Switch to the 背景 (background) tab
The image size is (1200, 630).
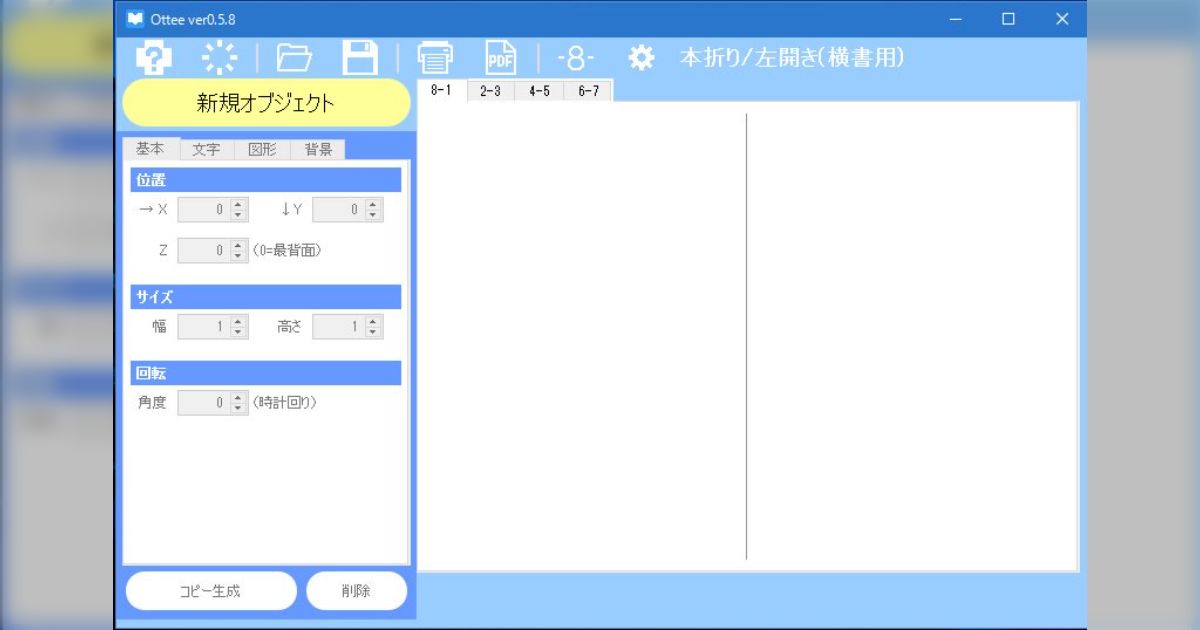319,148
